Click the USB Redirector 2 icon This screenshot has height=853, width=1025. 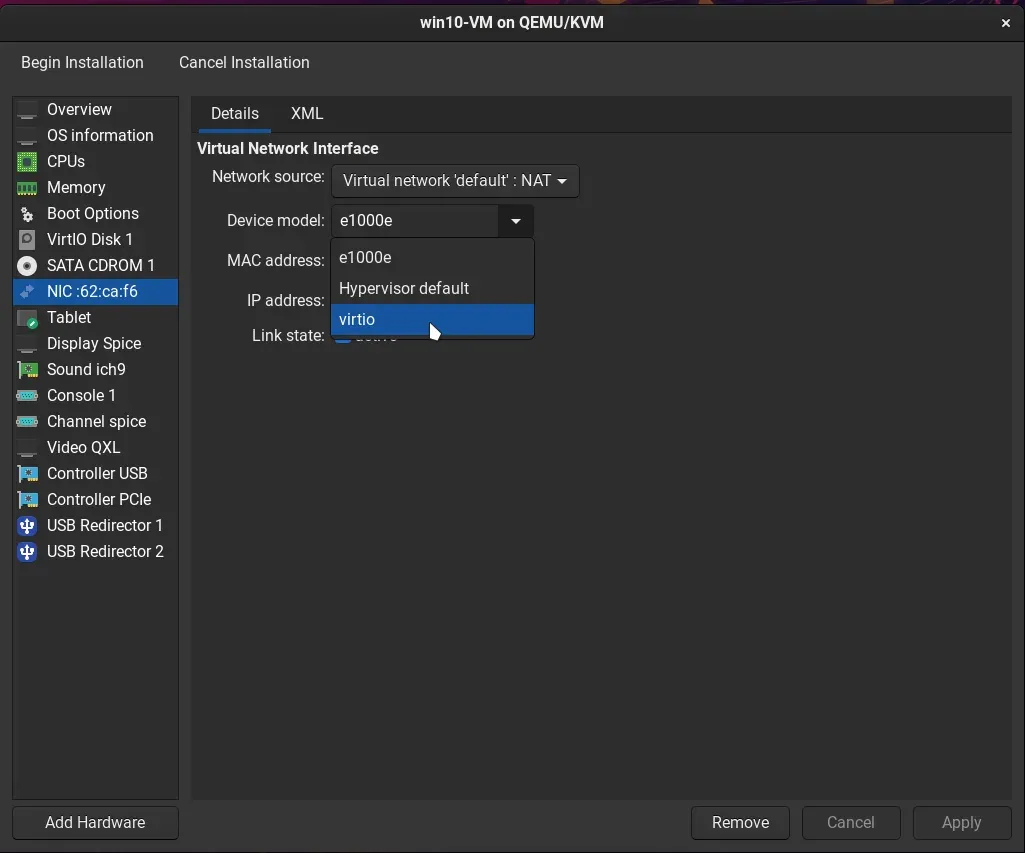(x=27, y=552)
